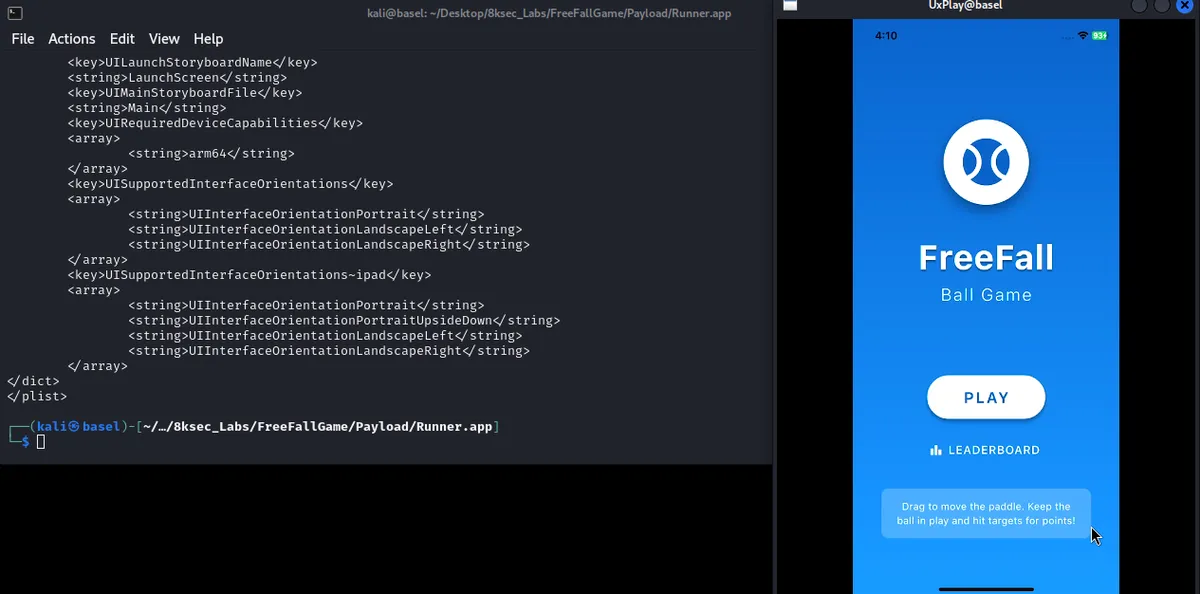The image size is (1200, 594).
Task: Click the UIRequiredDeviceCapabilities key line
Action: point(215,123)
